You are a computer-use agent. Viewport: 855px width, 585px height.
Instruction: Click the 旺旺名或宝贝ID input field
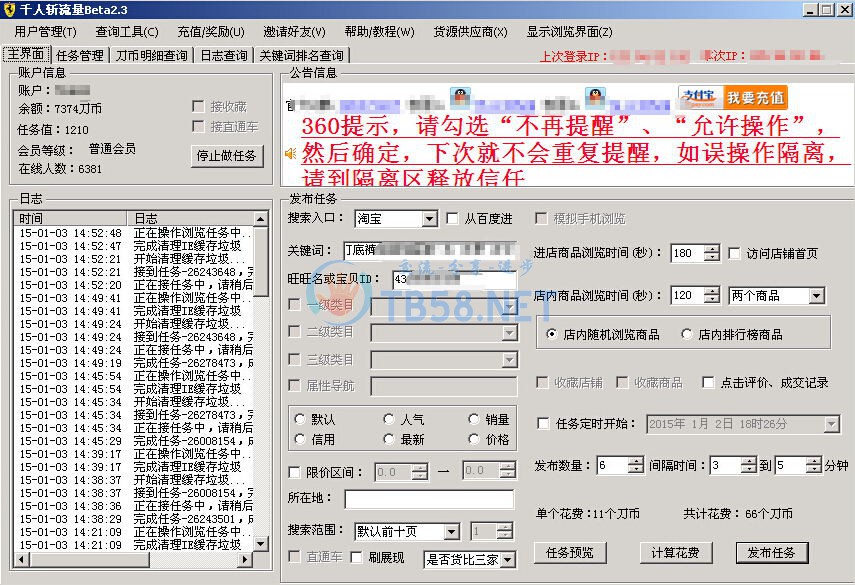(454, 280)
